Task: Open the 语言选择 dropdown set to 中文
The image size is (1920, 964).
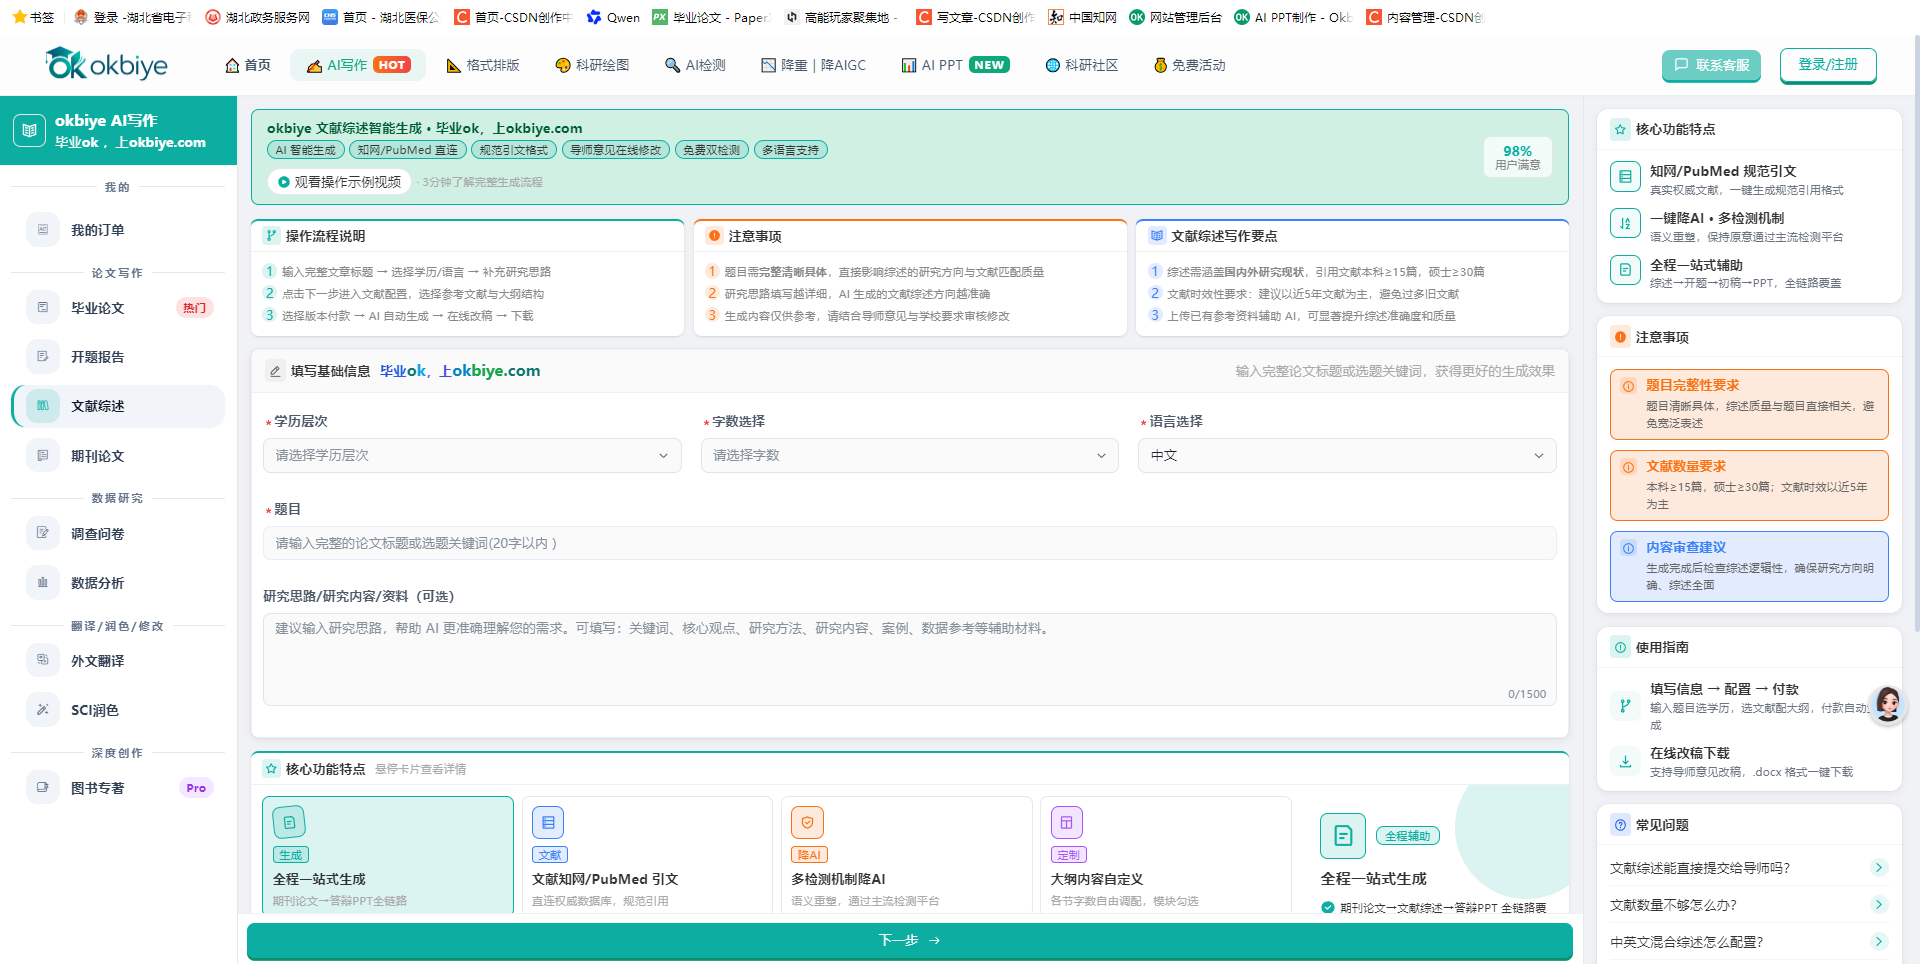Action: tap(1347, 455)
